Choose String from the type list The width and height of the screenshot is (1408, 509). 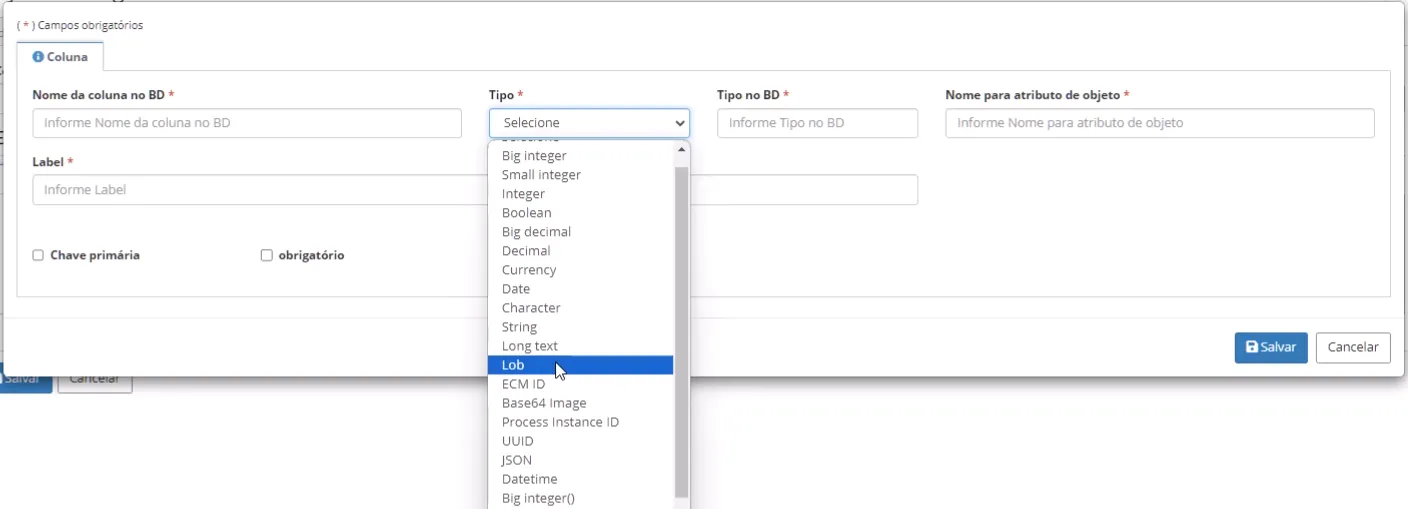[x=580, y=327]
